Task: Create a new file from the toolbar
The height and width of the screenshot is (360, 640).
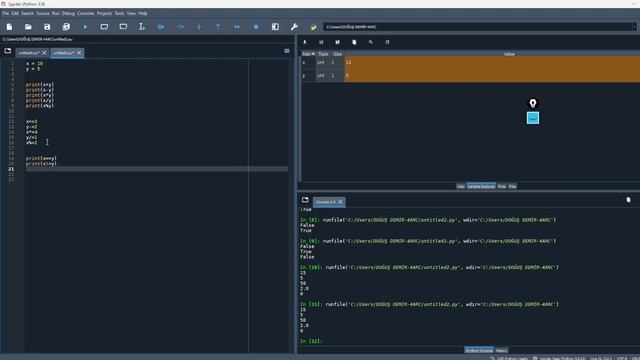Action: tap(9, 27)
